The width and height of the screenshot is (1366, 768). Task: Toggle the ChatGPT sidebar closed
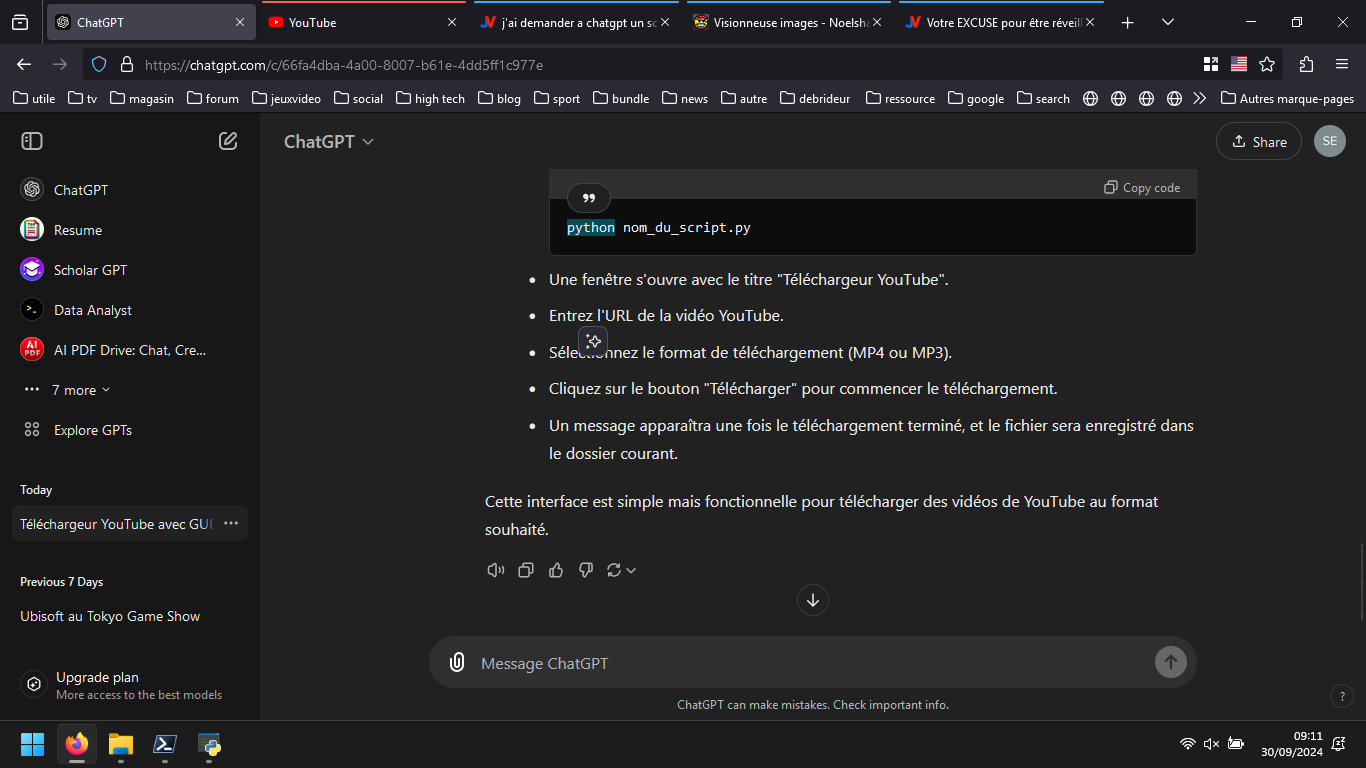pyautogui.click(x=32, y=141)
